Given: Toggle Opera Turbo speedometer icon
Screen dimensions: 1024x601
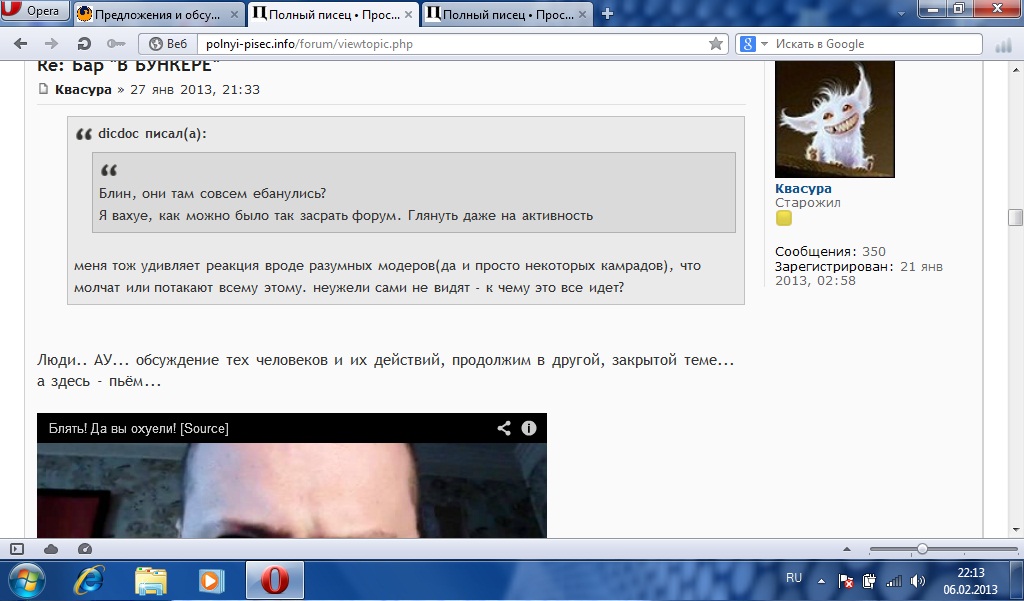Looking at the screenshot, I should [x=85, y=549].
